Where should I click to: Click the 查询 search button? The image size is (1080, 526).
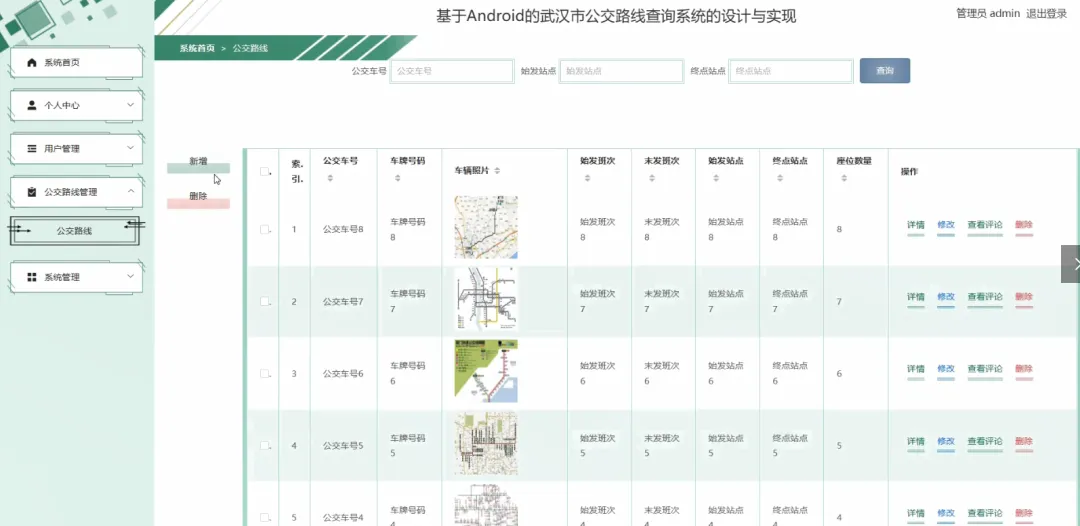[x=884, y=71]
